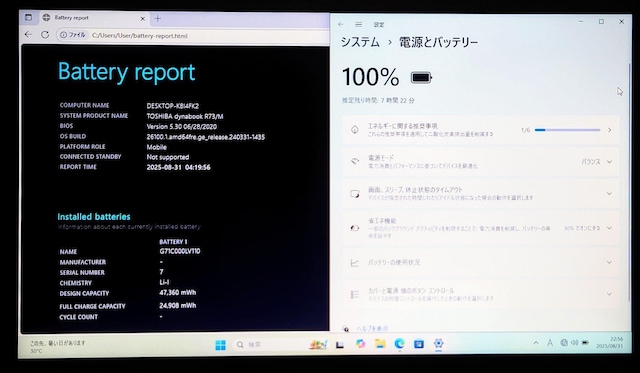Click the battery icon in tray

pyautogui.click(x=585, y=343)
